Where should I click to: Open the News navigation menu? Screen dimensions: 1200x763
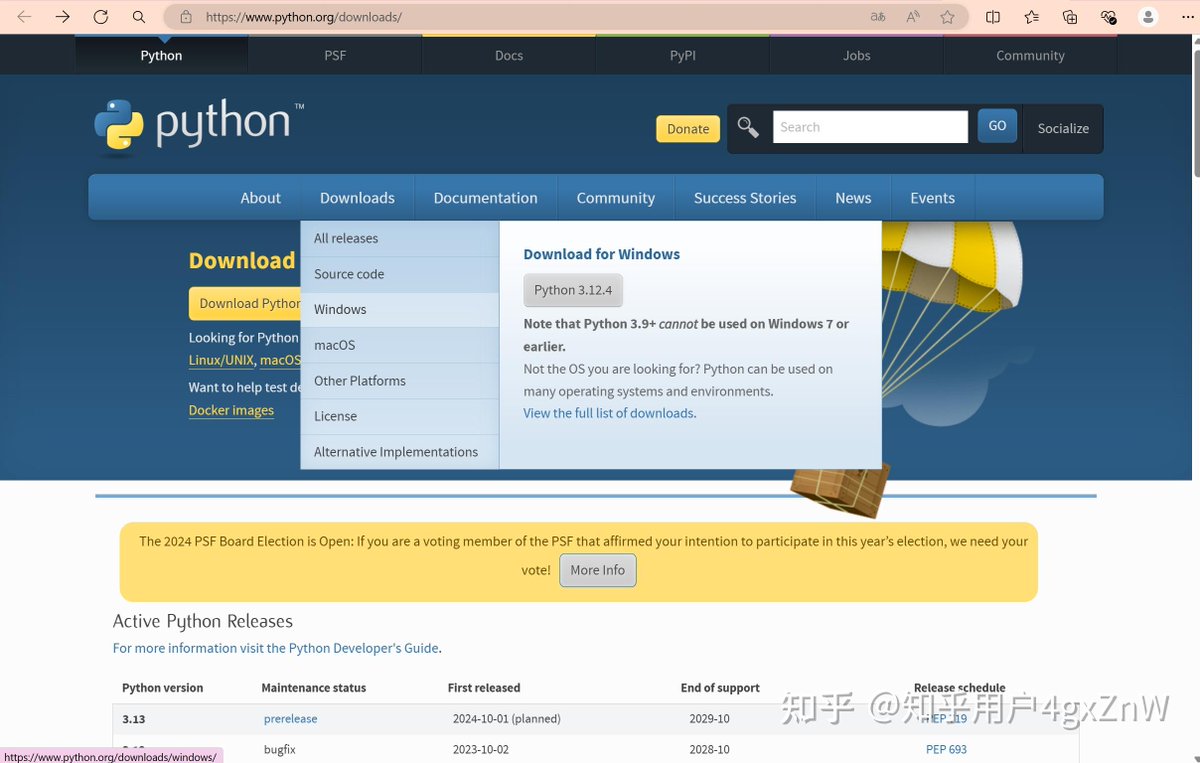click(x=853, y=198)
